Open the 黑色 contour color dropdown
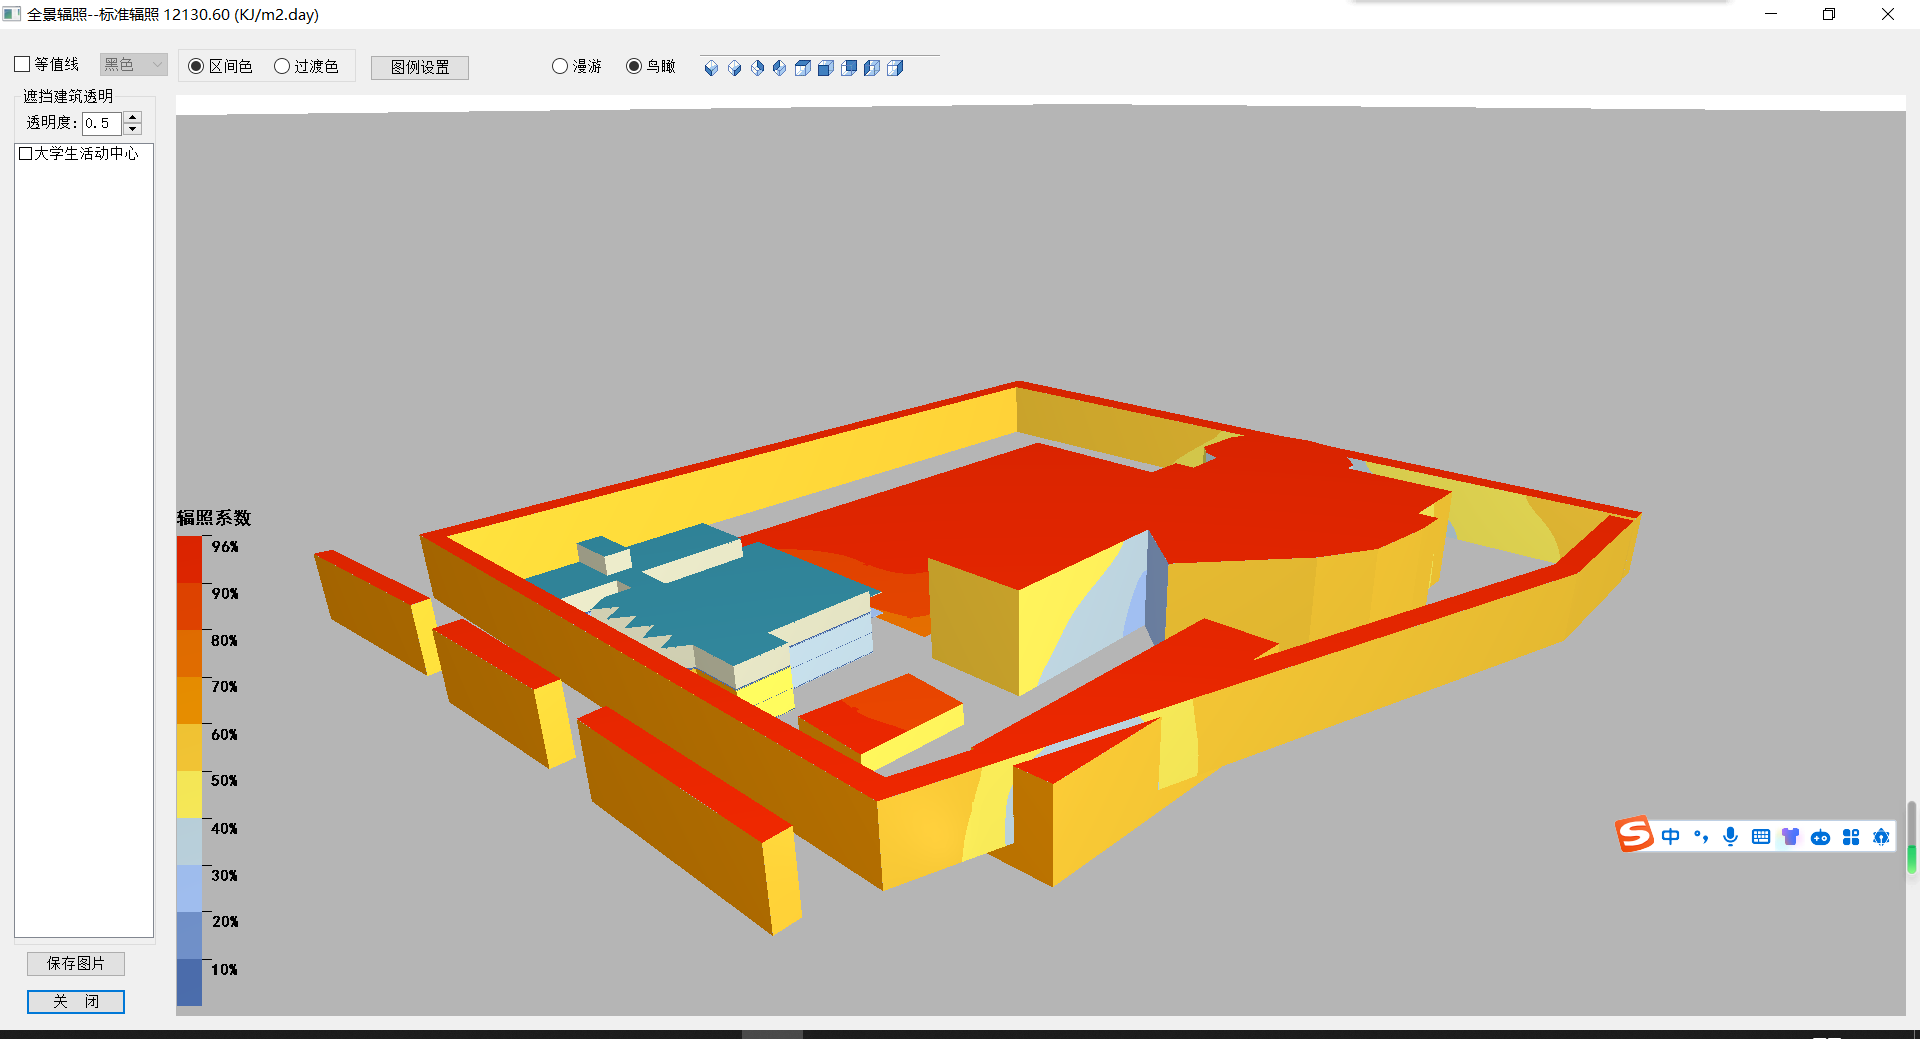 point(133,65)
